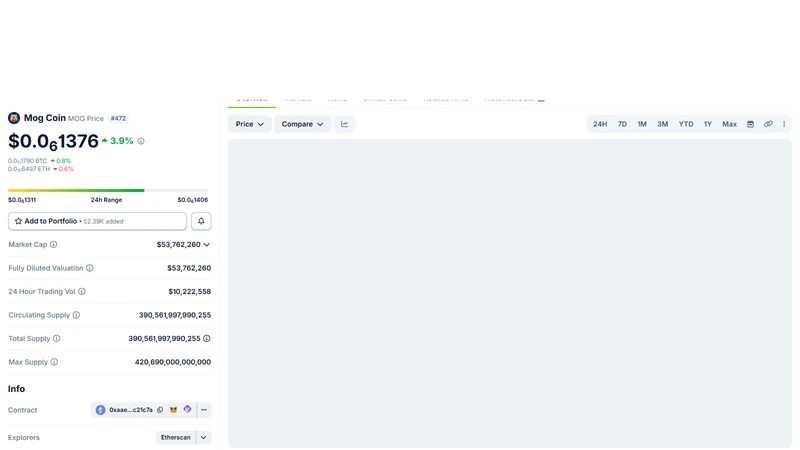Open the Max Supply info icon
The image size is (800, 450).
pyautogui.click(x=54, y=362)
